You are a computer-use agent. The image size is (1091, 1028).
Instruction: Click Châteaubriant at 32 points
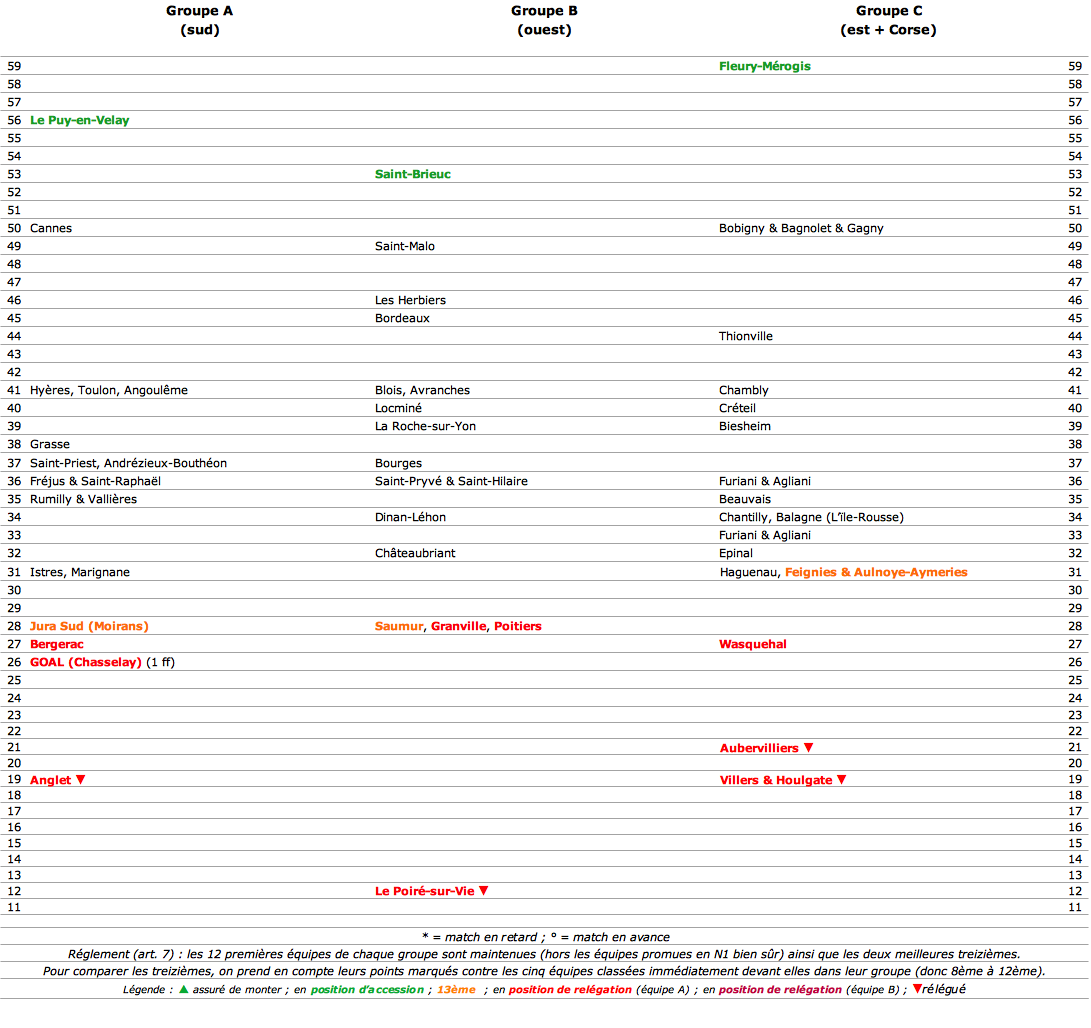[x=415, y=553]
